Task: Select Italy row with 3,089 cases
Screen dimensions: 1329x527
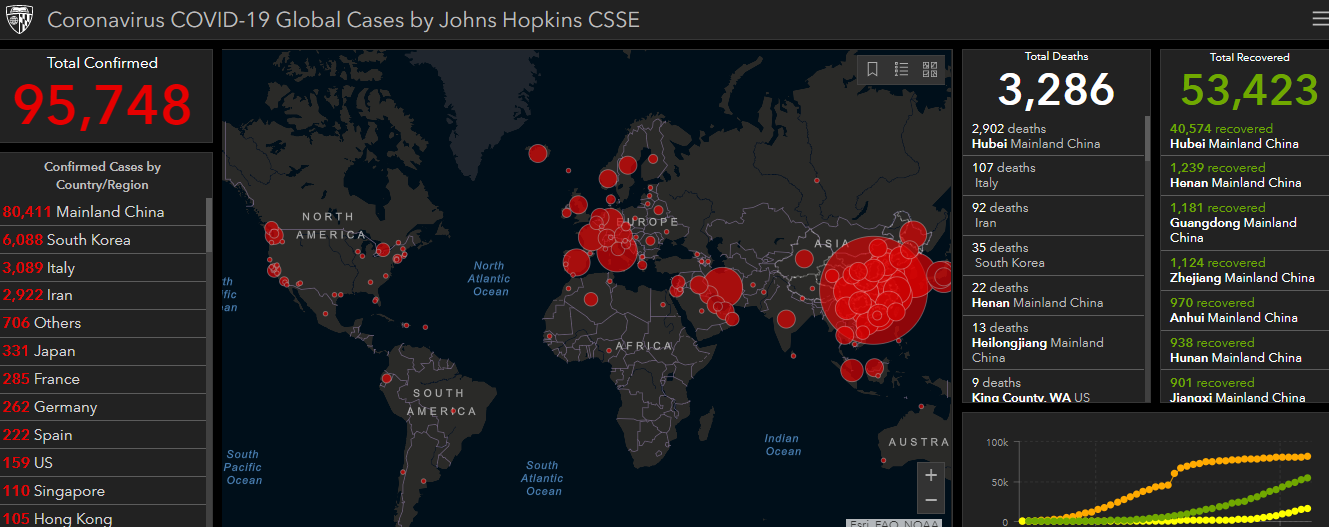Action: [103, 268]
